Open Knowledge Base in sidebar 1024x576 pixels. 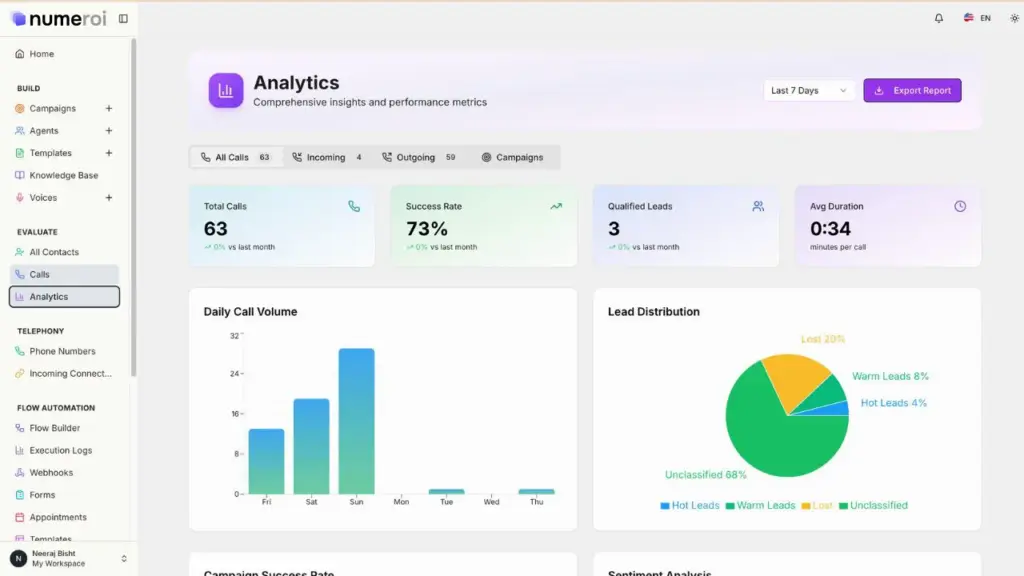[x=63, y=175]
